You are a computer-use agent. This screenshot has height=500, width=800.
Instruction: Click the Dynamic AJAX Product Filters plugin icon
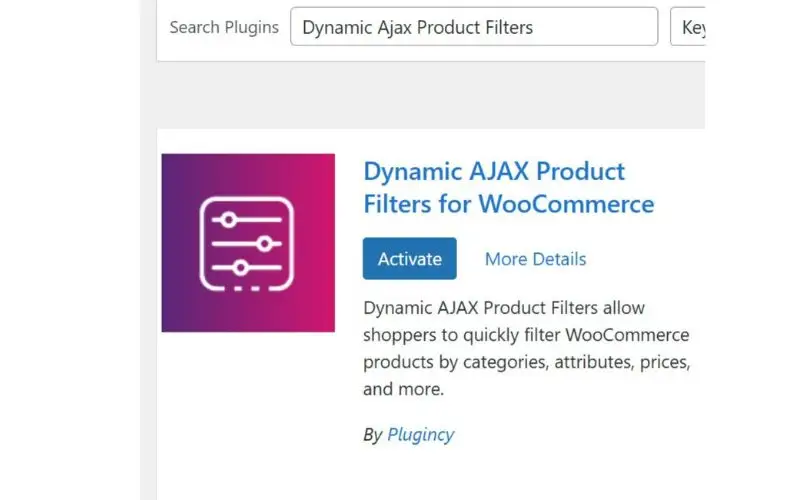point(248,243)
